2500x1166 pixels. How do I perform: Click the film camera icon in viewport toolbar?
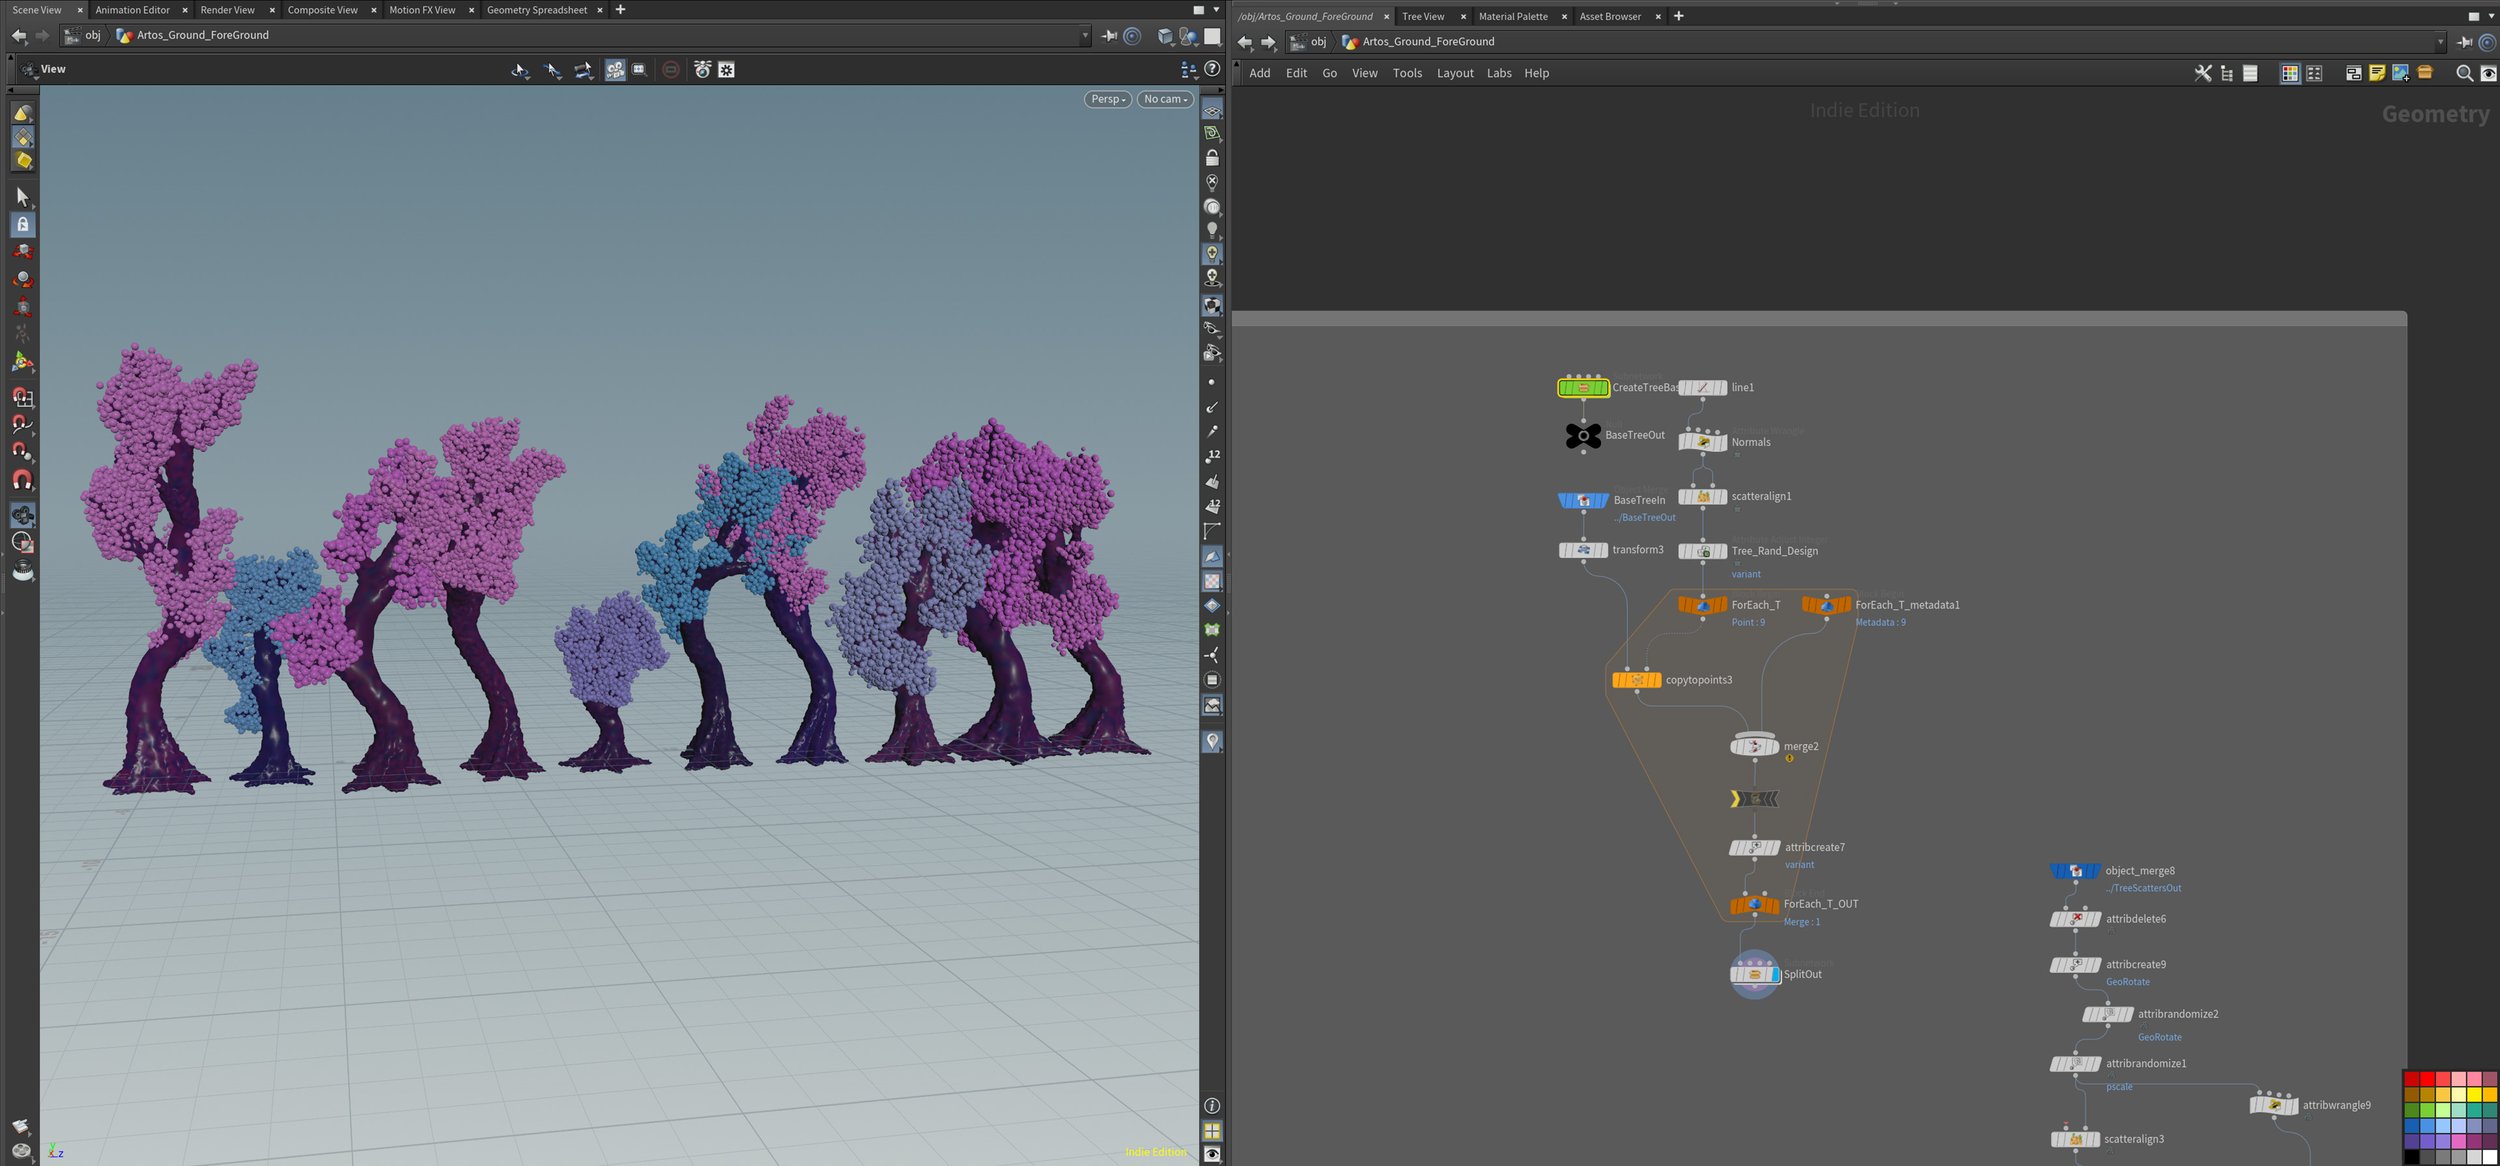click(x=615, y=70)
